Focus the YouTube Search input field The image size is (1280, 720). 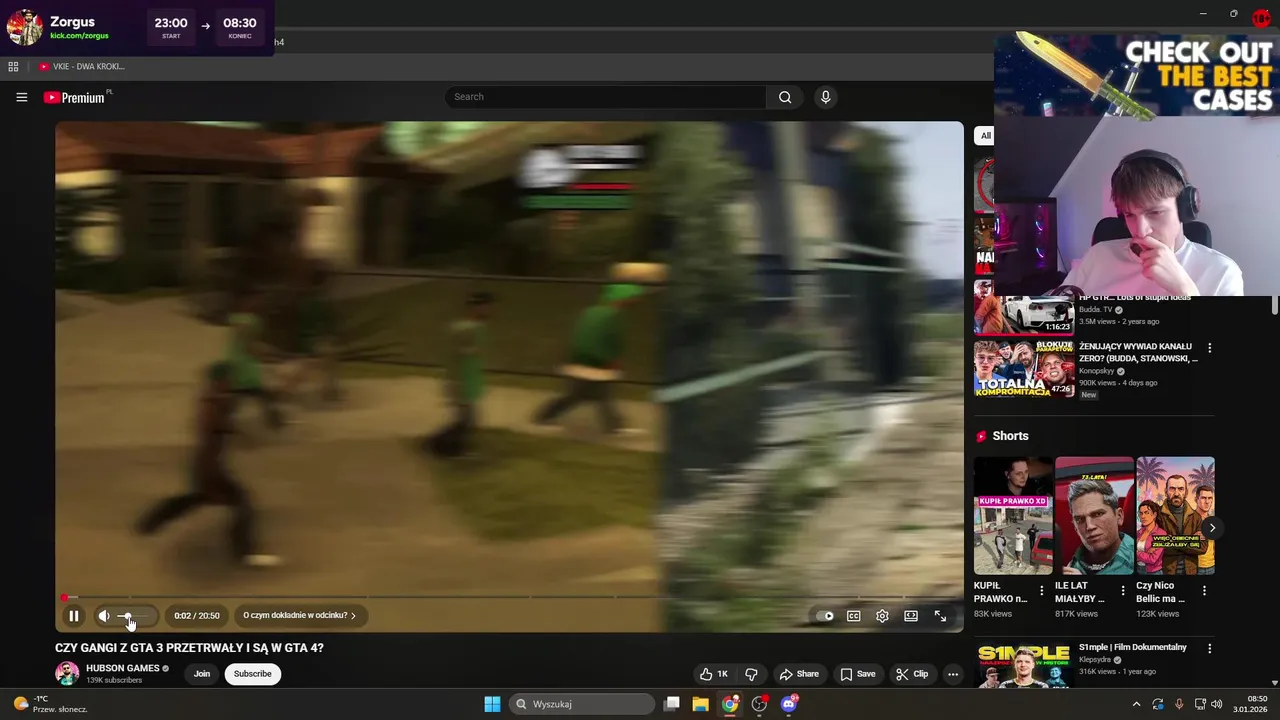coord(605,97)
